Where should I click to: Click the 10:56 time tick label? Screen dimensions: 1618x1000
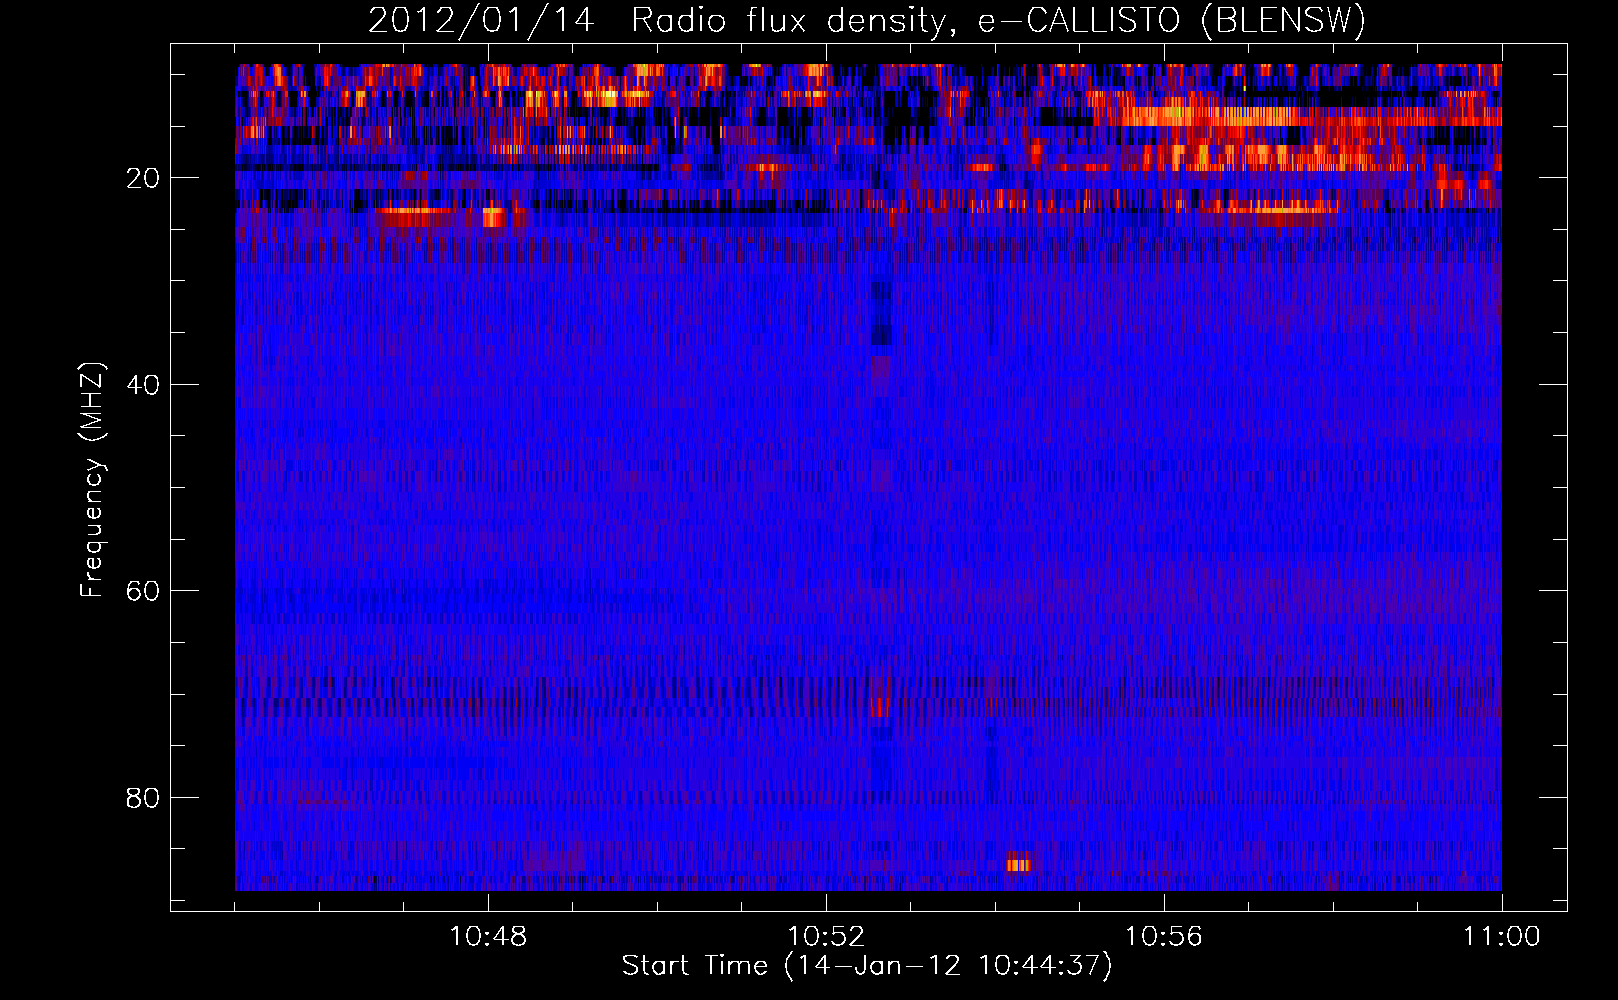click(1164, 937)
